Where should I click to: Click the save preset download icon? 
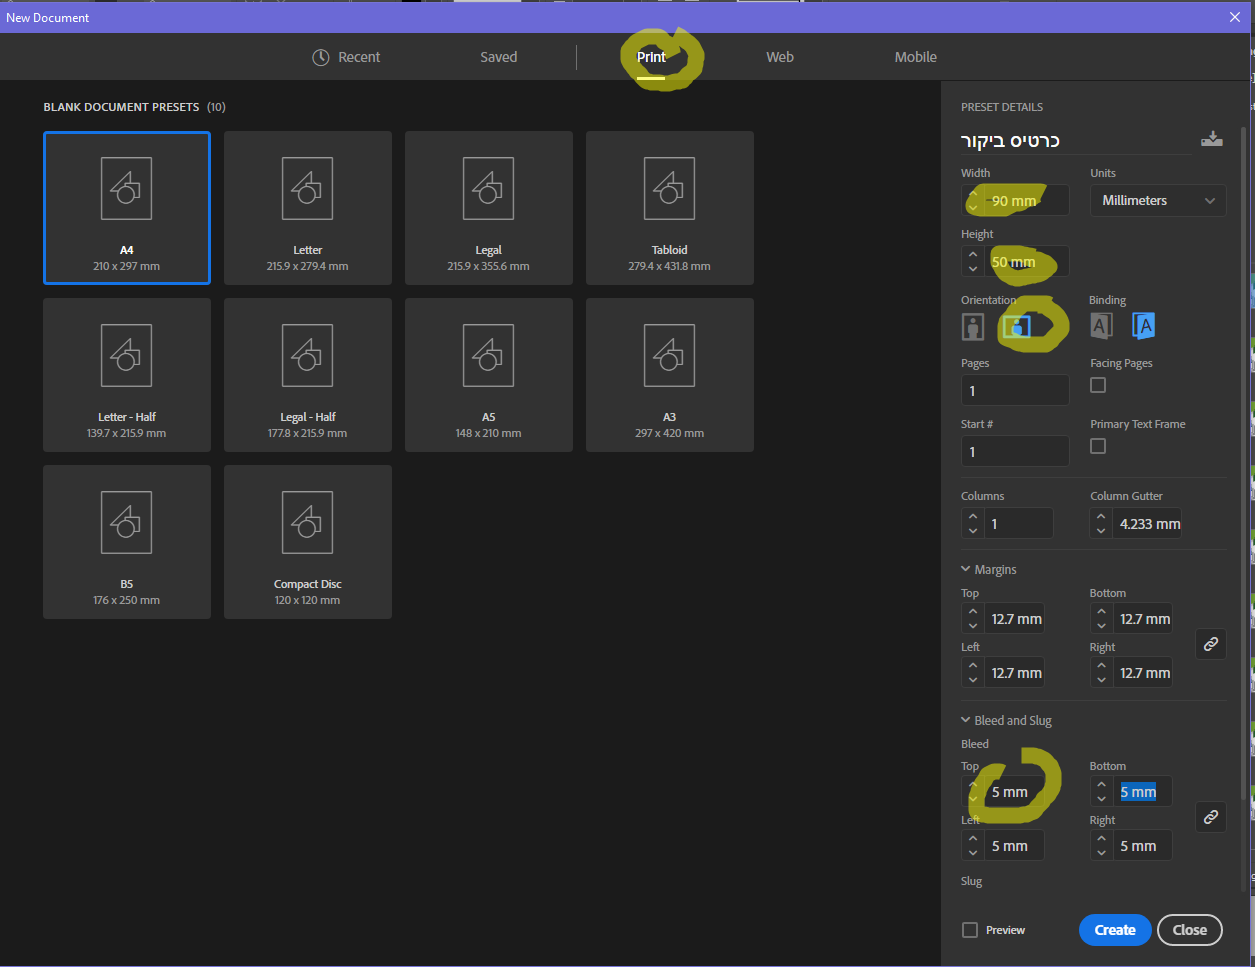(1211, 139)
